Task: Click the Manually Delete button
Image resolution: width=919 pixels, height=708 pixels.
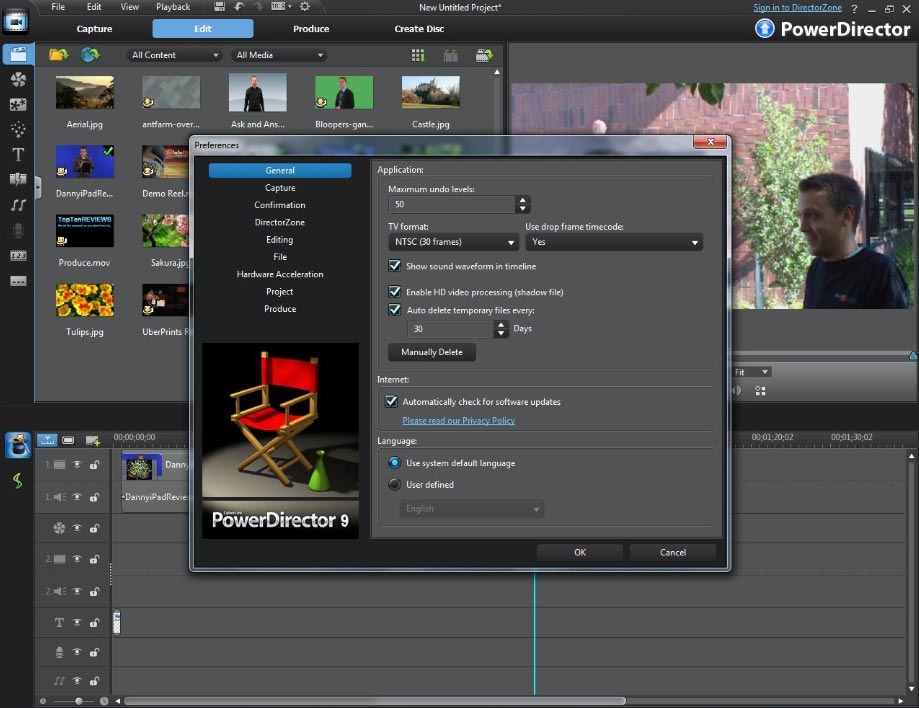Action: [432, 352]
